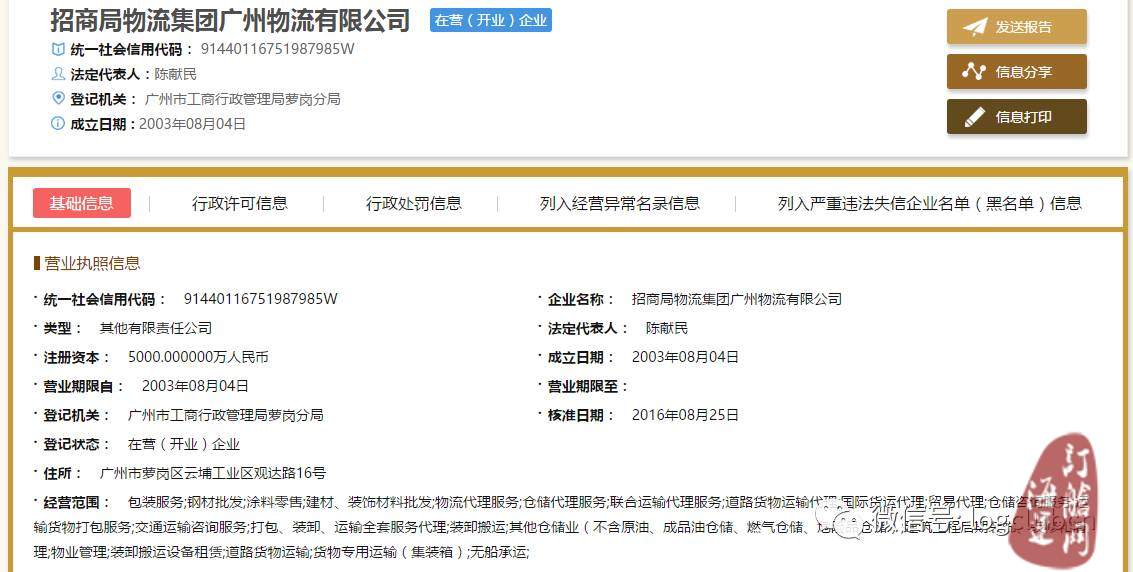The height and width of the screenshot is (572, 1133).
Task: Click 营业期限自 value 2003年08月04日
Action: pyautogui.click(x=195, y=386)
